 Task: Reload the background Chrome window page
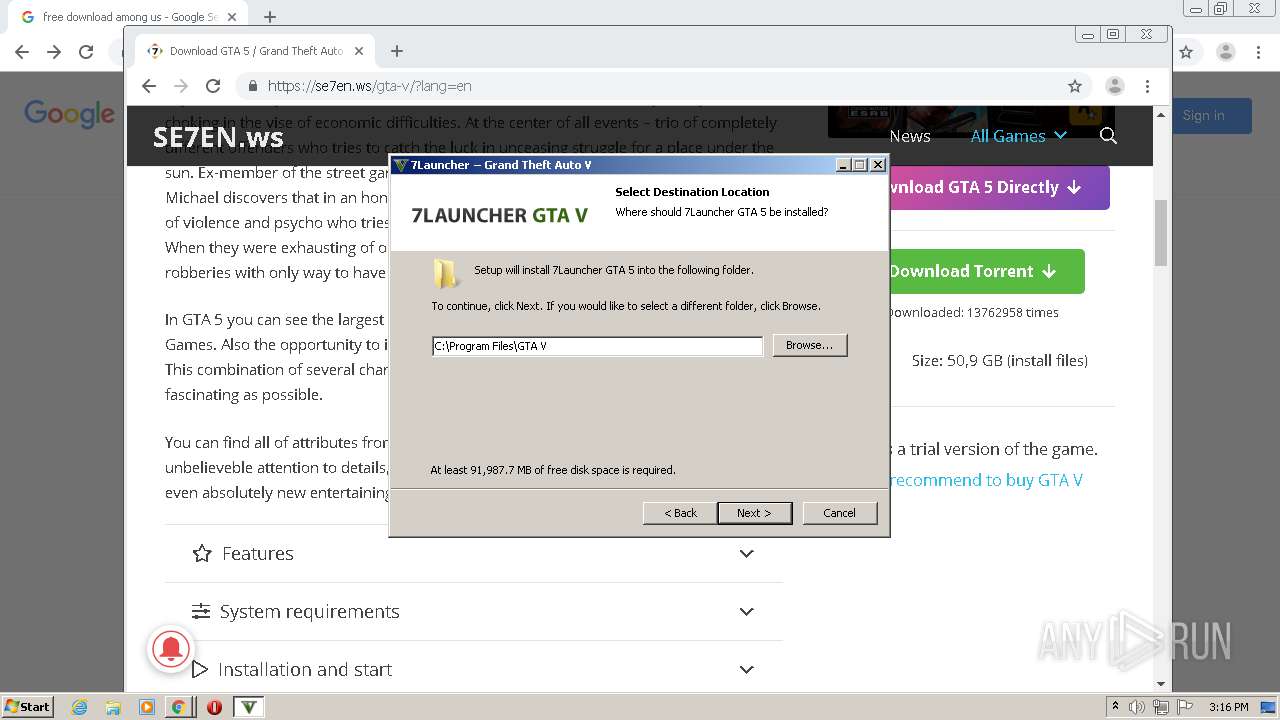(x=86, y=52)
